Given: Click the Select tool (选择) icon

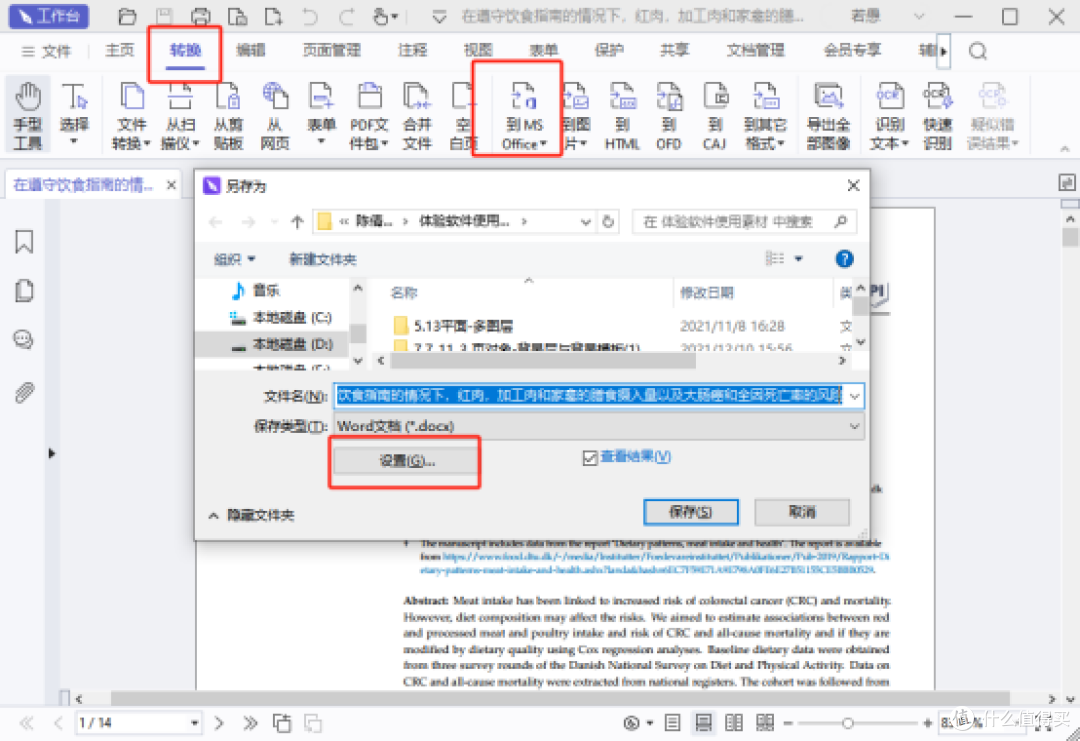Looking at the screenshot, I should coord(74,114).
